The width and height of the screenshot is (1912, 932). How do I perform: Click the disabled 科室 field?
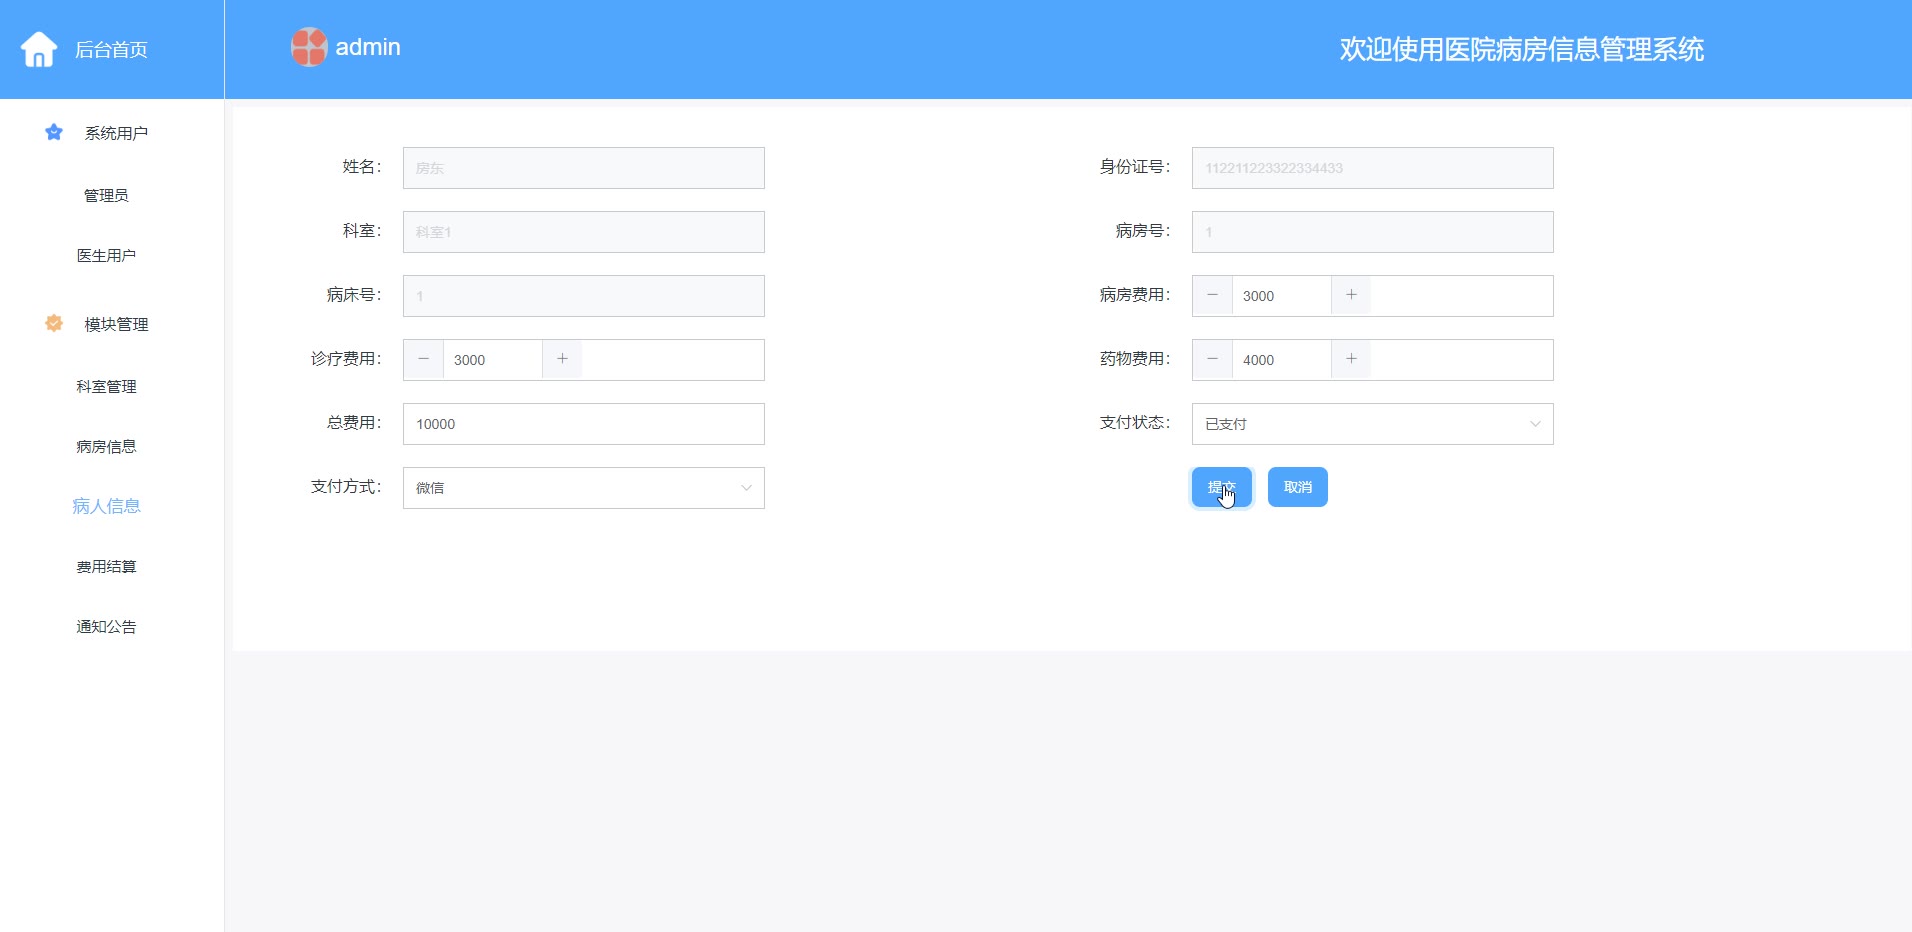pyautogui.click(x=584, y=232)
